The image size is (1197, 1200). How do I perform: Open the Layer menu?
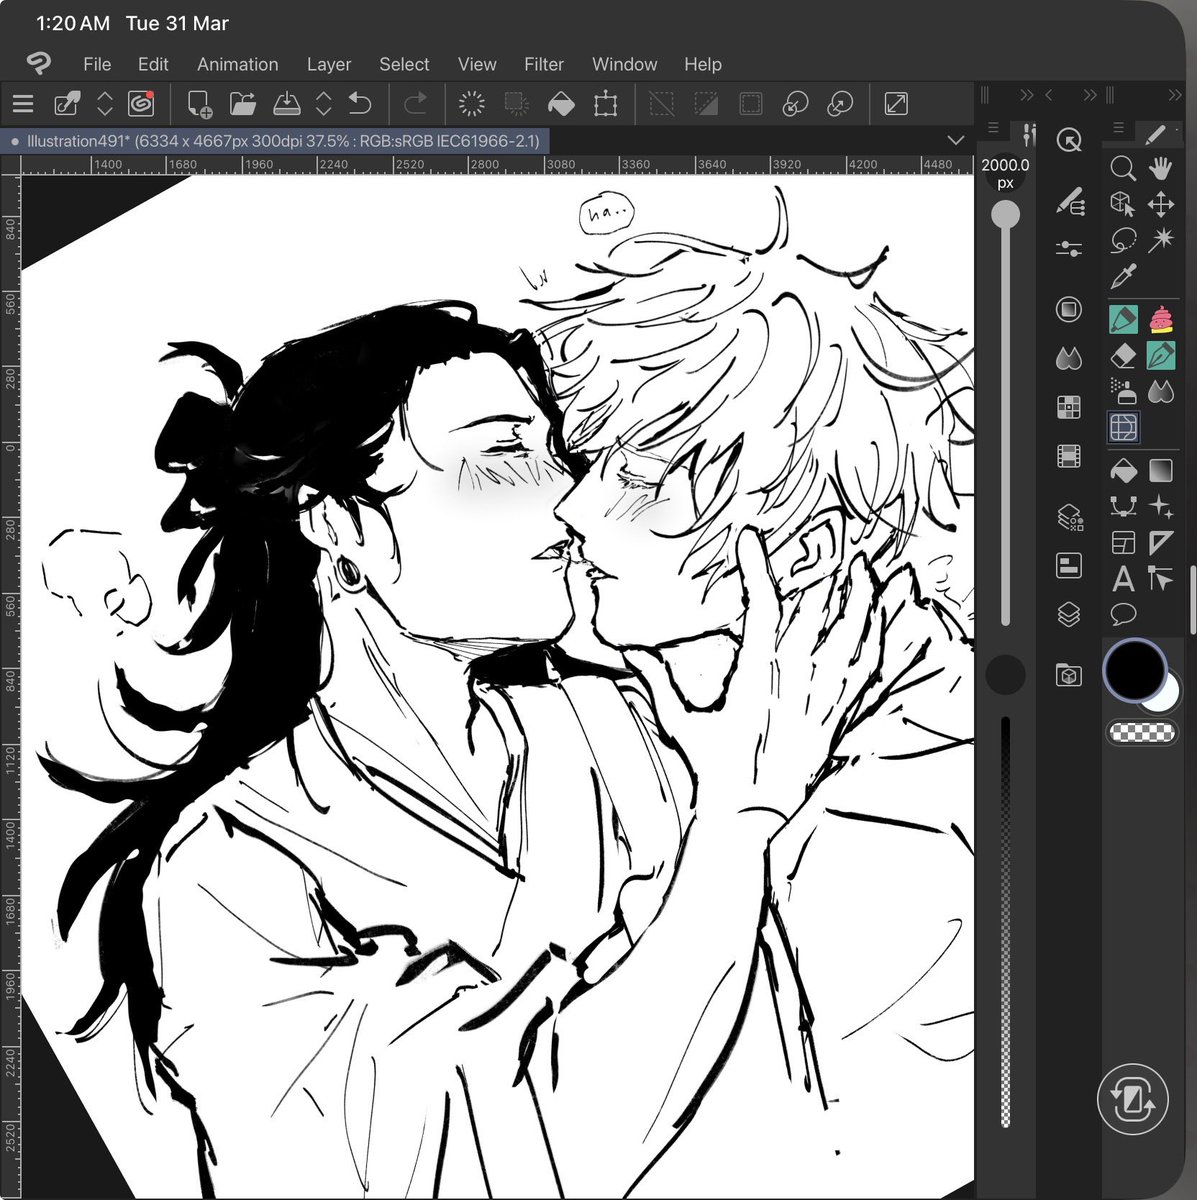click(x=329, y=64)
